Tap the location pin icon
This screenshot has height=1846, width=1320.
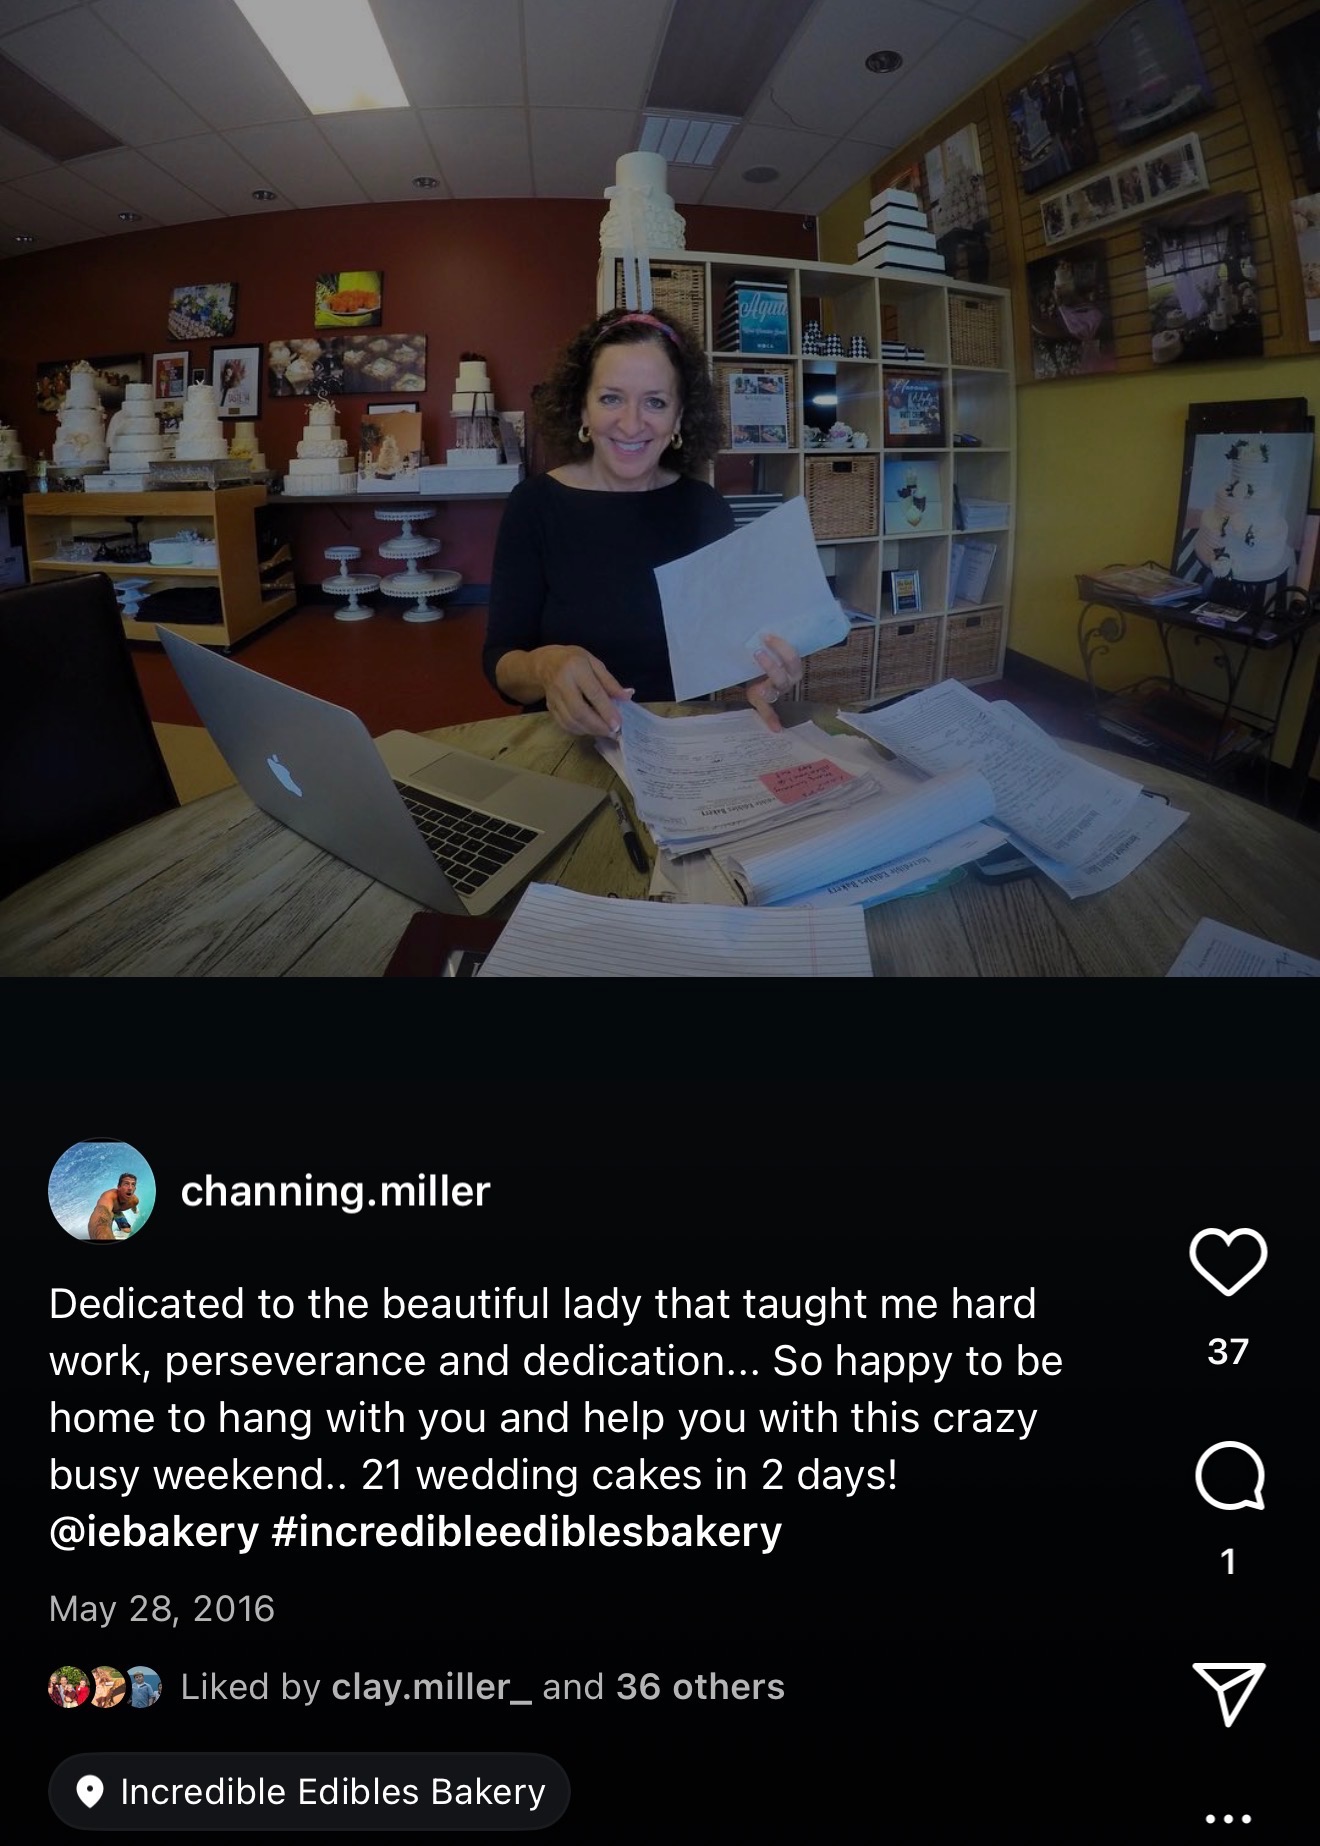click(90, 1792)
